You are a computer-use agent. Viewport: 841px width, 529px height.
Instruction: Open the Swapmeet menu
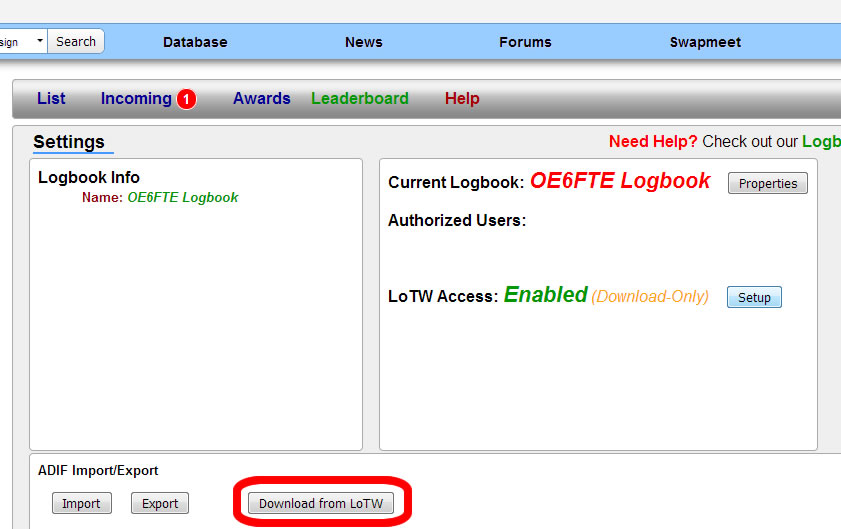point(705,42)
